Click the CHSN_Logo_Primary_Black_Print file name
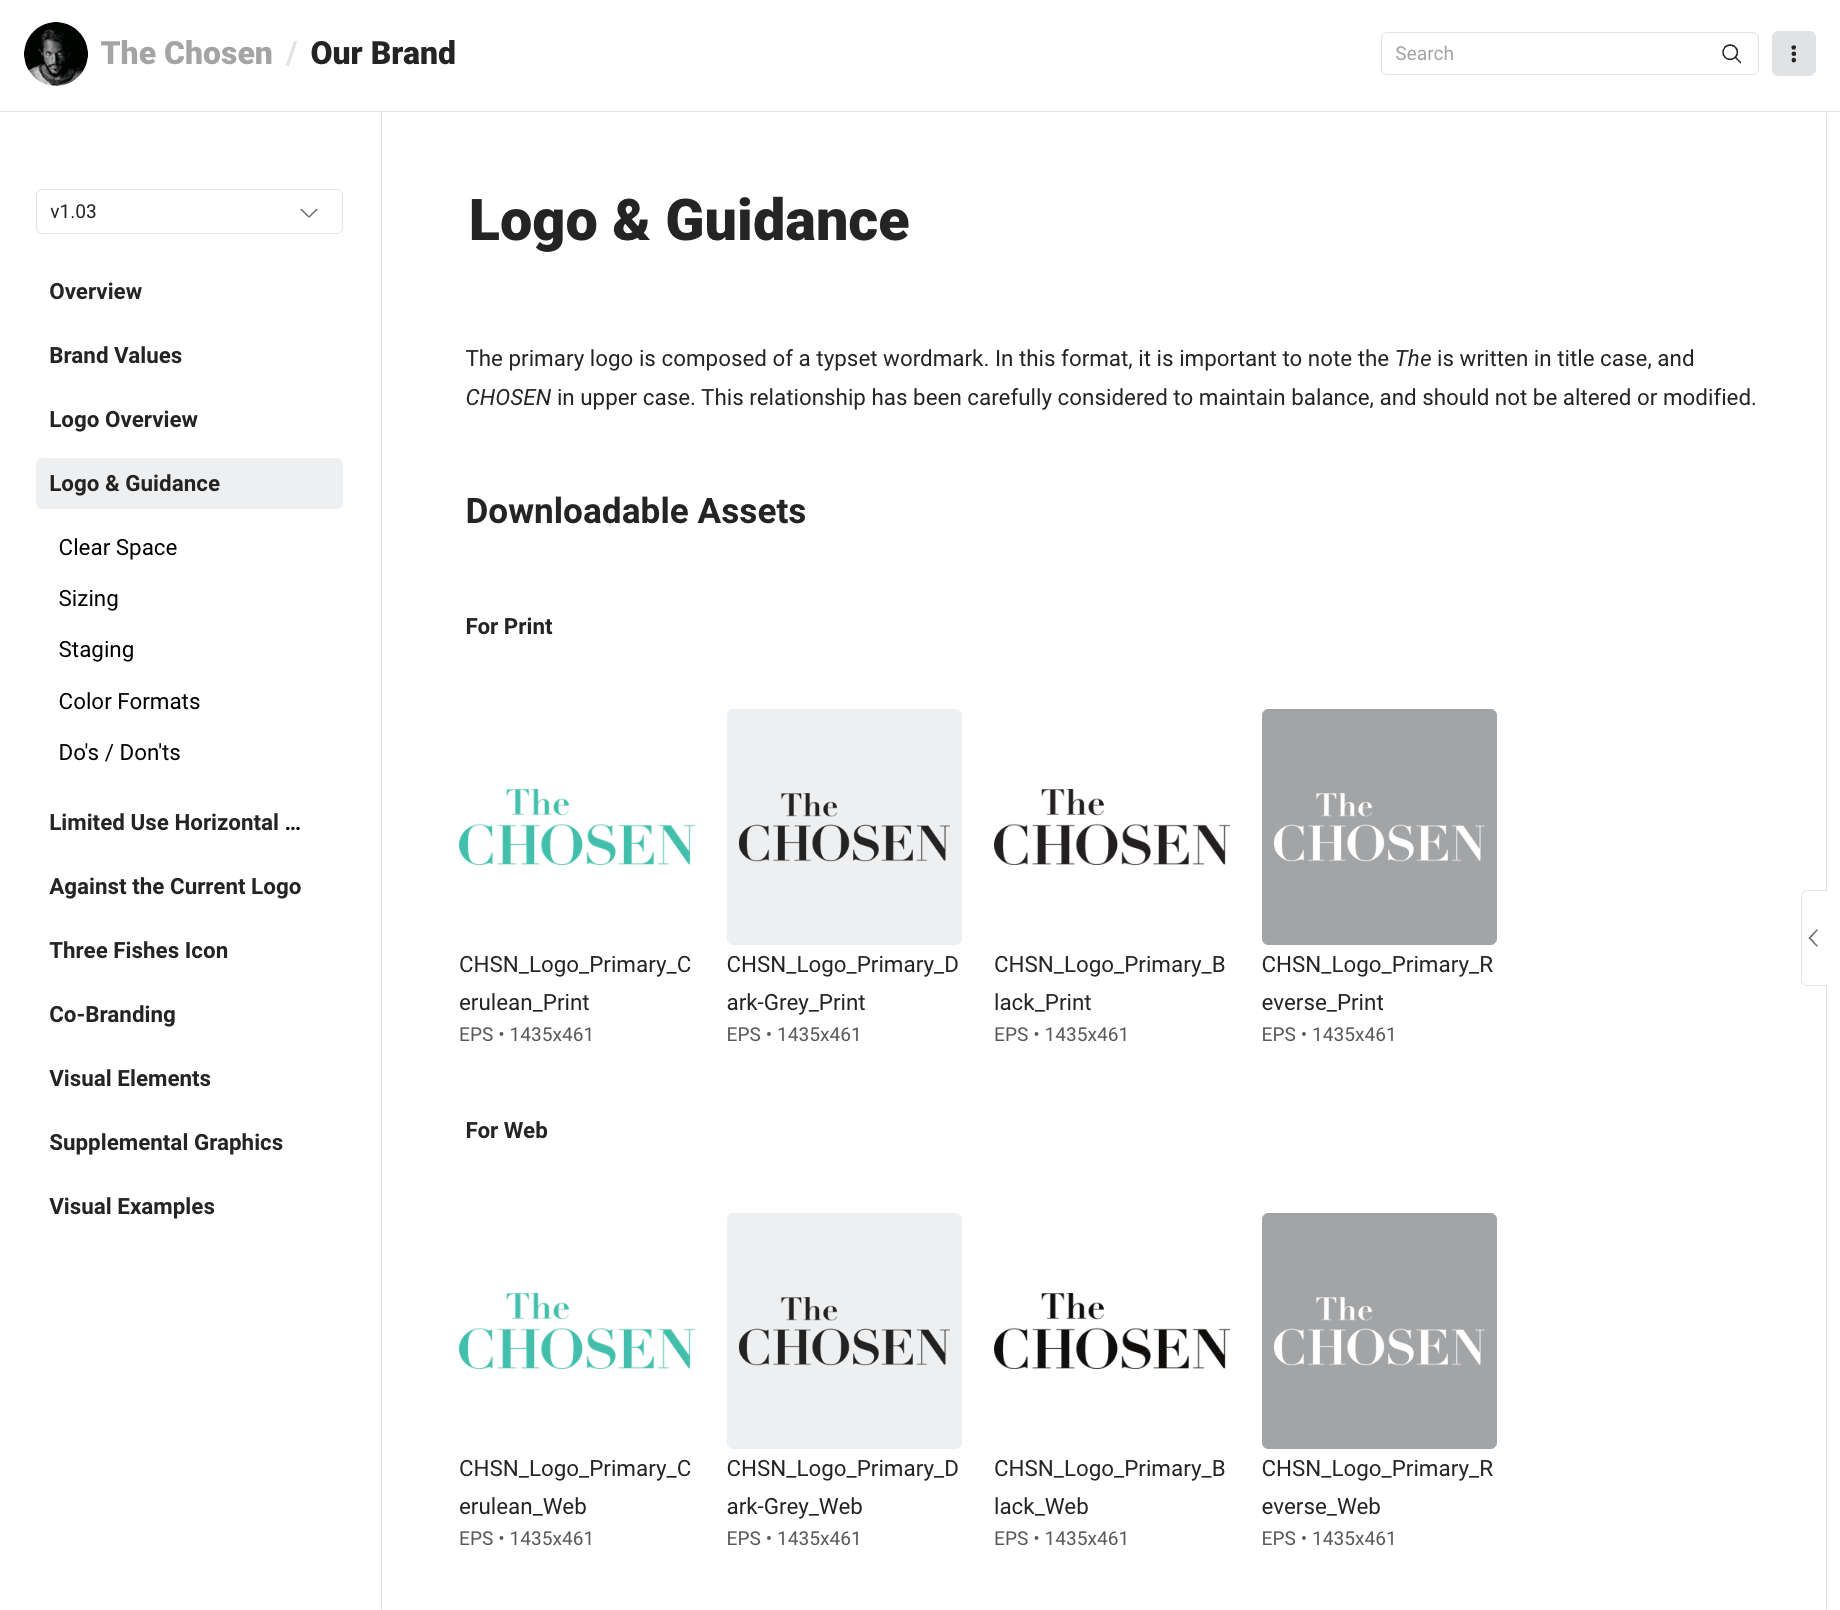The width and height of the screenshot is (1840, 1610). 1110,984
